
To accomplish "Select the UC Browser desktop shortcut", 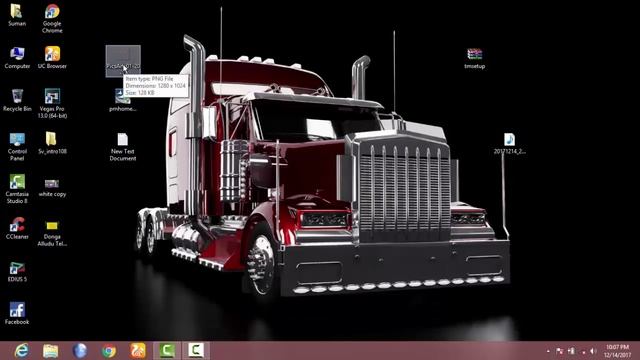I will point(52,58).
